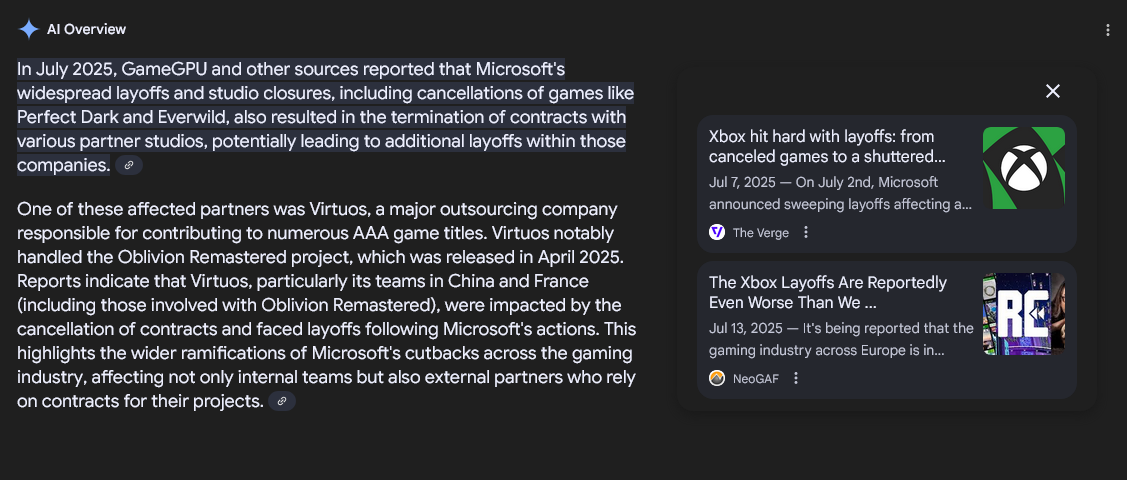The image size is (1127, 480).
Task: Click the paragraph about Virtuos outsourcing company
Action: (x=326, y=305)
